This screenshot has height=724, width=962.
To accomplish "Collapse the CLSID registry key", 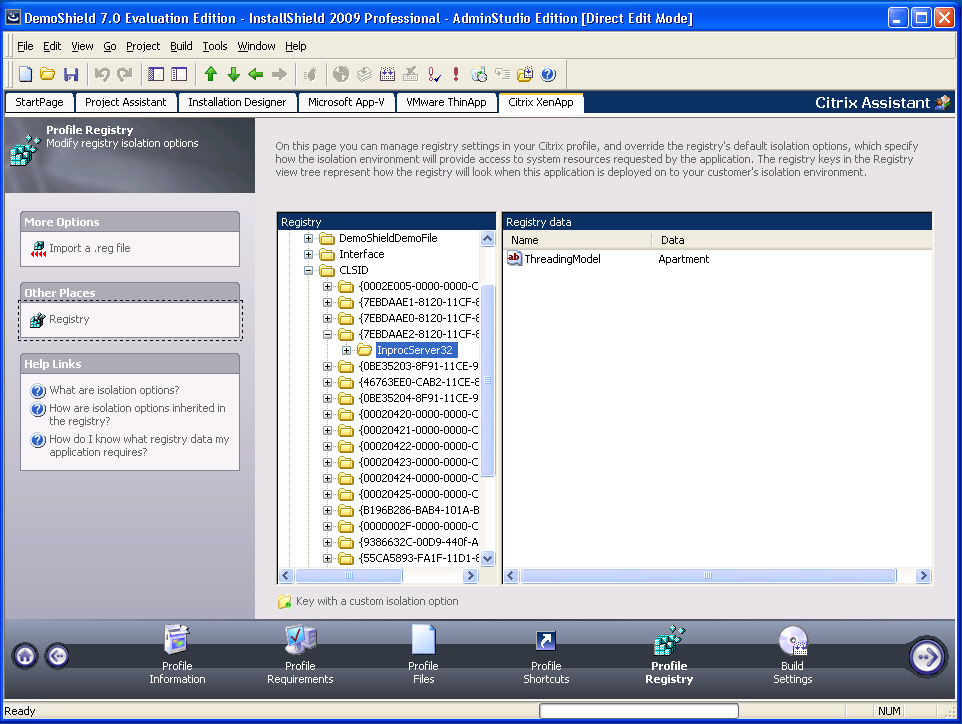I will point(310,270).
